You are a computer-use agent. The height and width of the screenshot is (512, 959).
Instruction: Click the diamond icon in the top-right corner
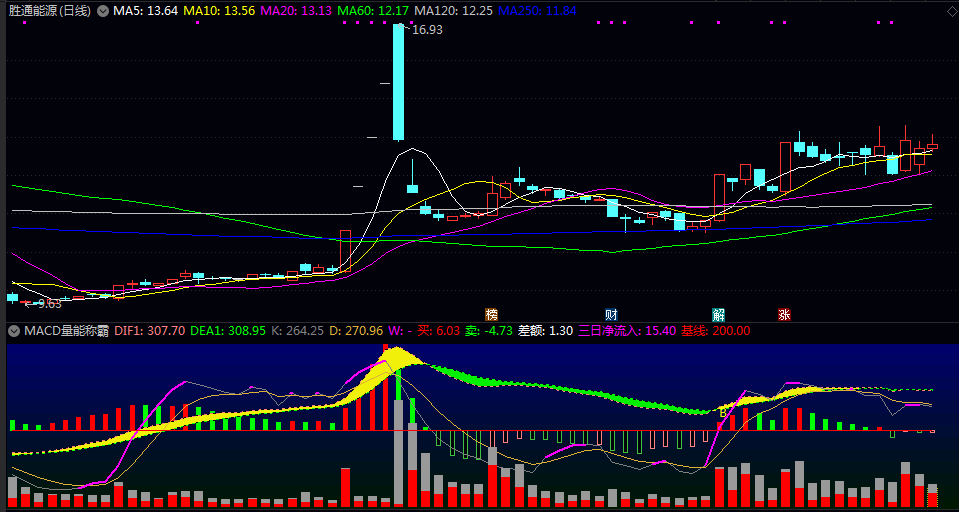950,11
